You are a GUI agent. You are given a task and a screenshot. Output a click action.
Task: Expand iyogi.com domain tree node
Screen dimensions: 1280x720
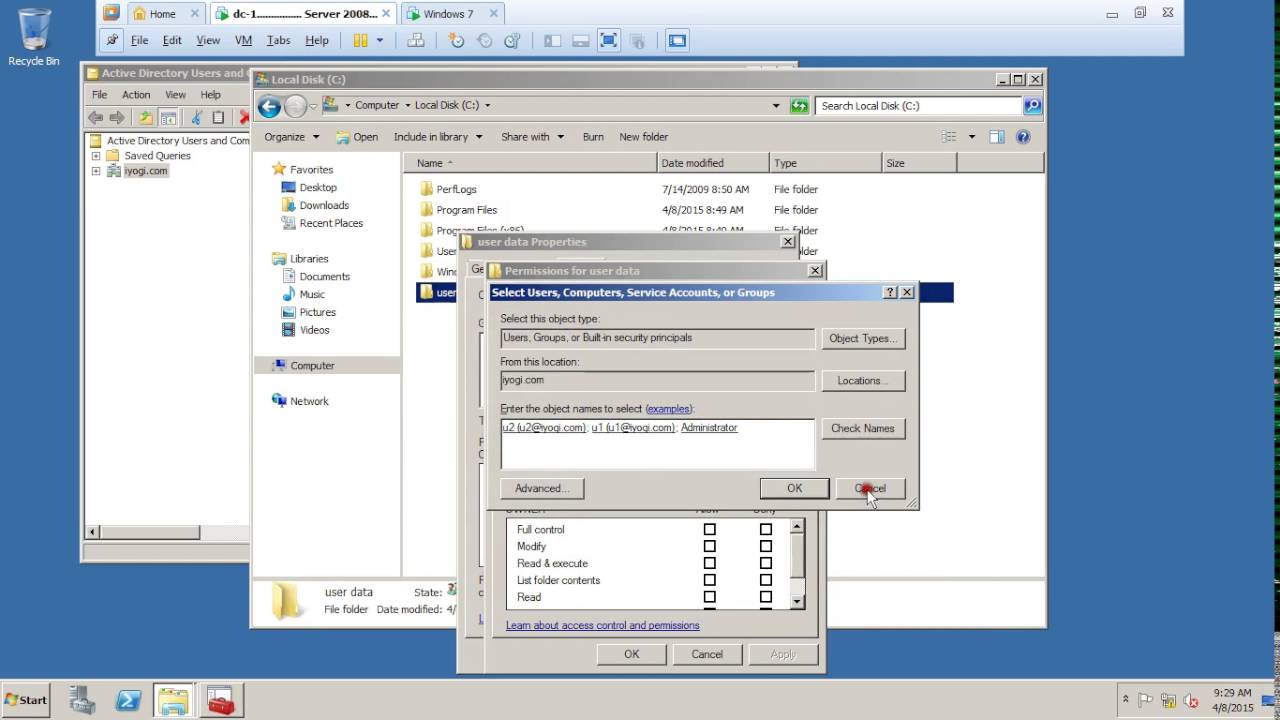(x=96, y=171)
